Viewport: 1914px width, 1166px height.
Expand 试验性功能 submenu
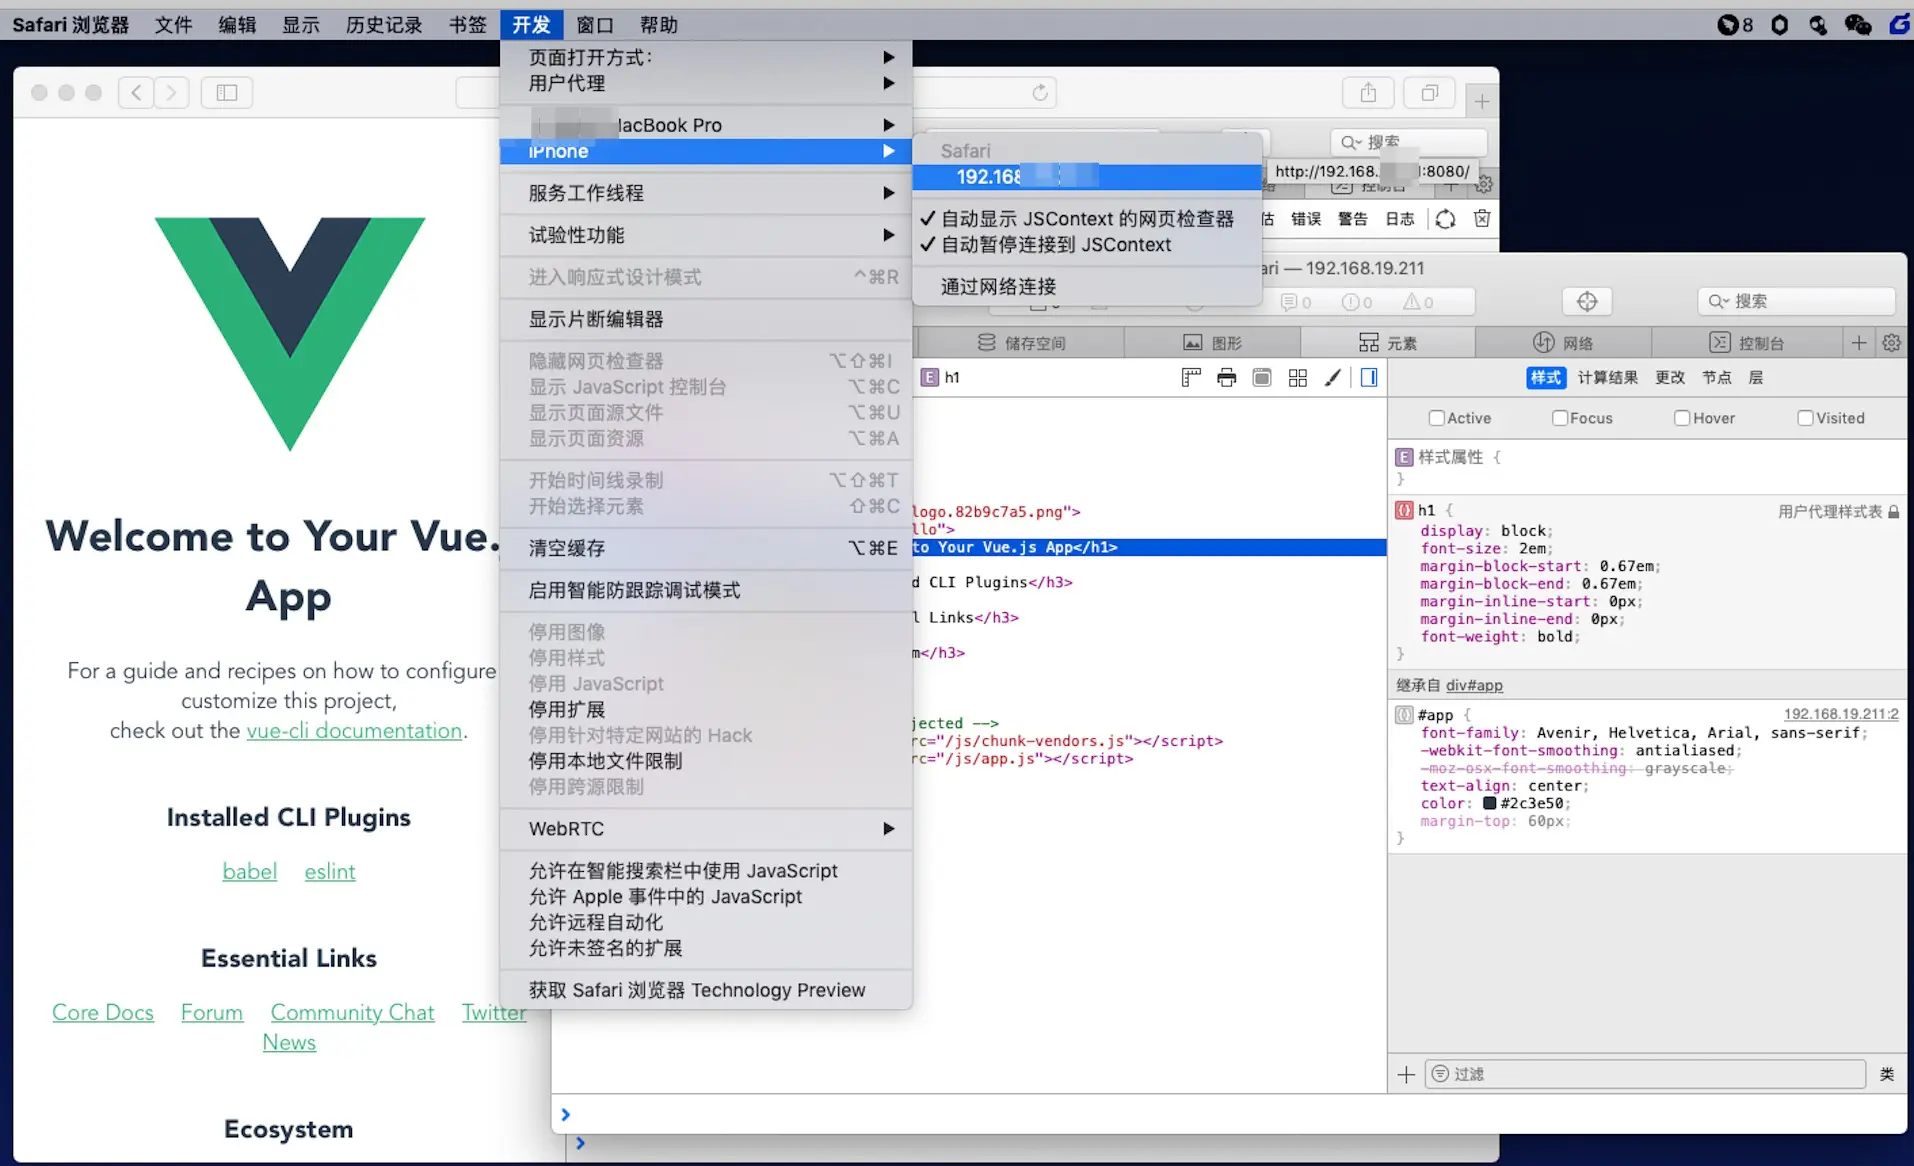[706, 235]
